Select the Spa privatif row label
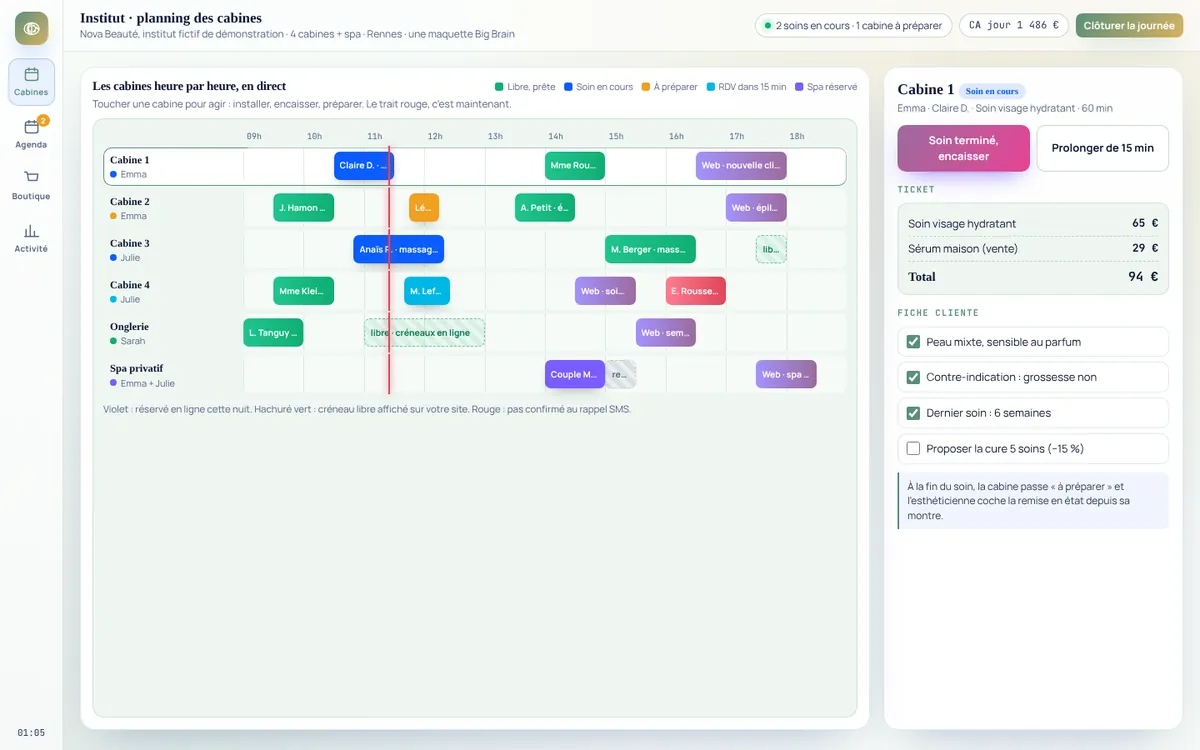The height and width of the screenshot is (750, 1200). (x=174, y=375)
